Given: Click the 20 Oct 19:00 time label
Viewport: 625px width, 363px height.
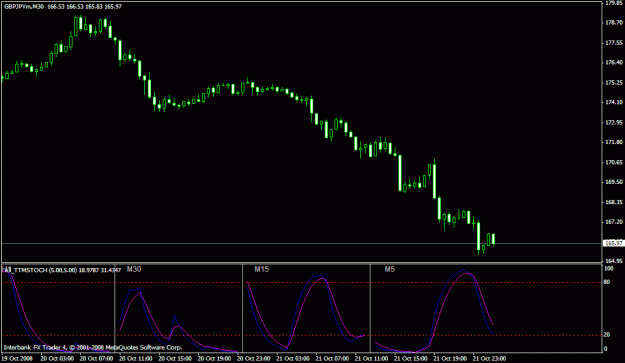Looking at the screenshot, I should [214, 359].
